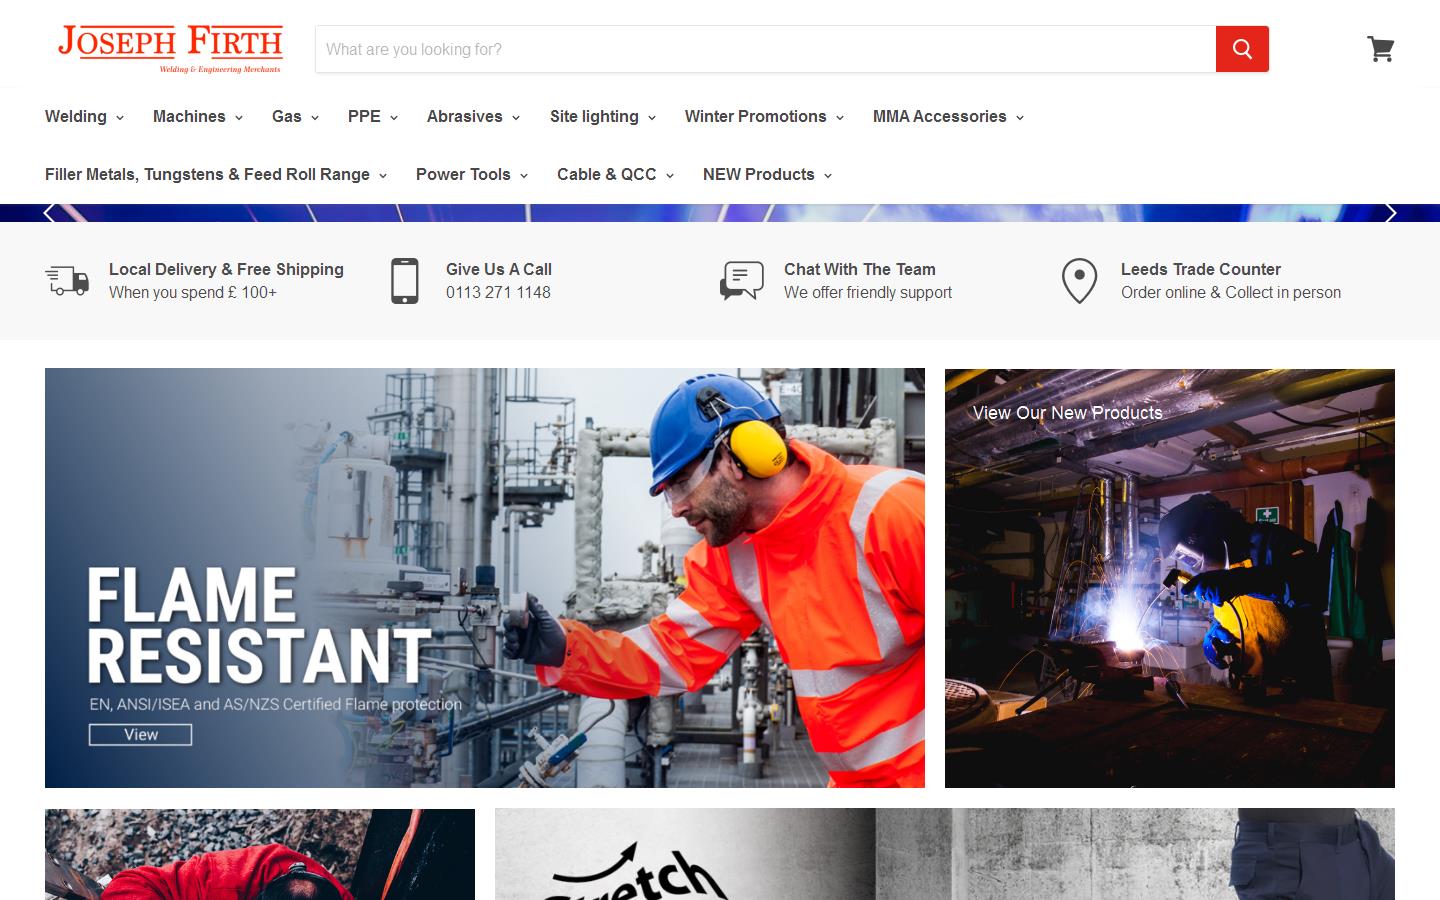Open the Winter Promotions menu
The image size is (1440, 900).
click(x=763, y=117)
